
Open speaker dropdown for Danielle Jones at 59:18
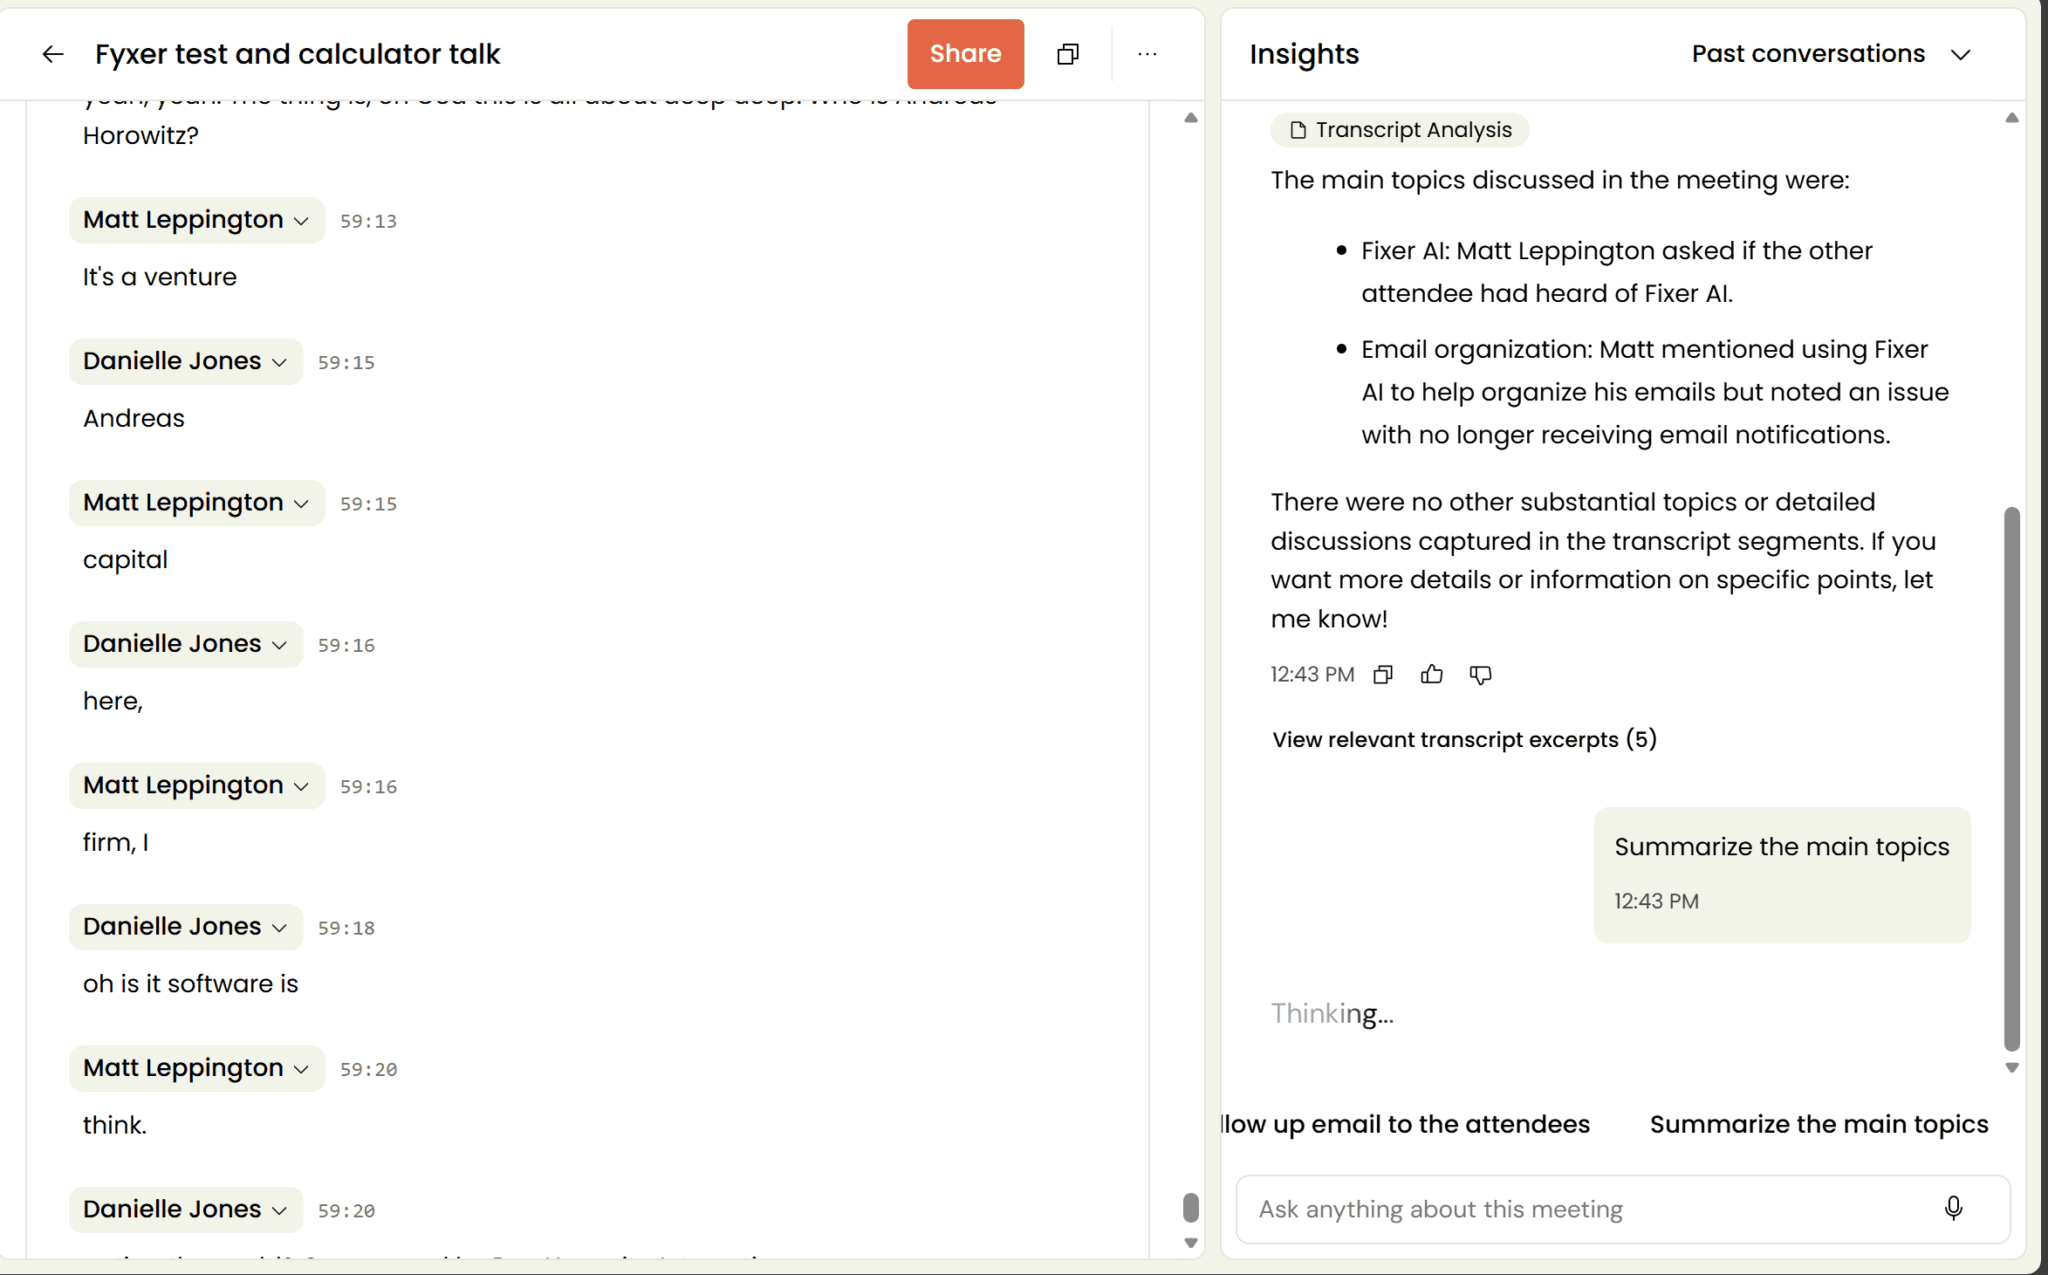click(x=186, y=927)
